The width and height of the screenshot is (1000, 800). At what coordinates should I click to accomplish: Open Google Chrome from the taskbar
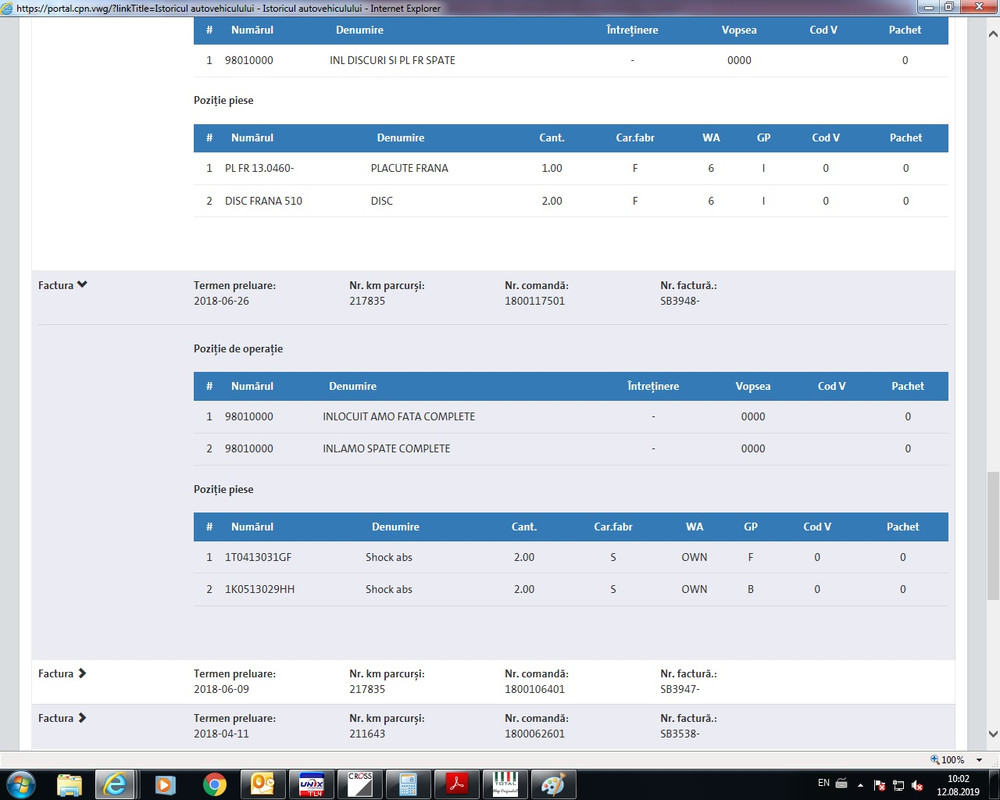click(214, 784)
